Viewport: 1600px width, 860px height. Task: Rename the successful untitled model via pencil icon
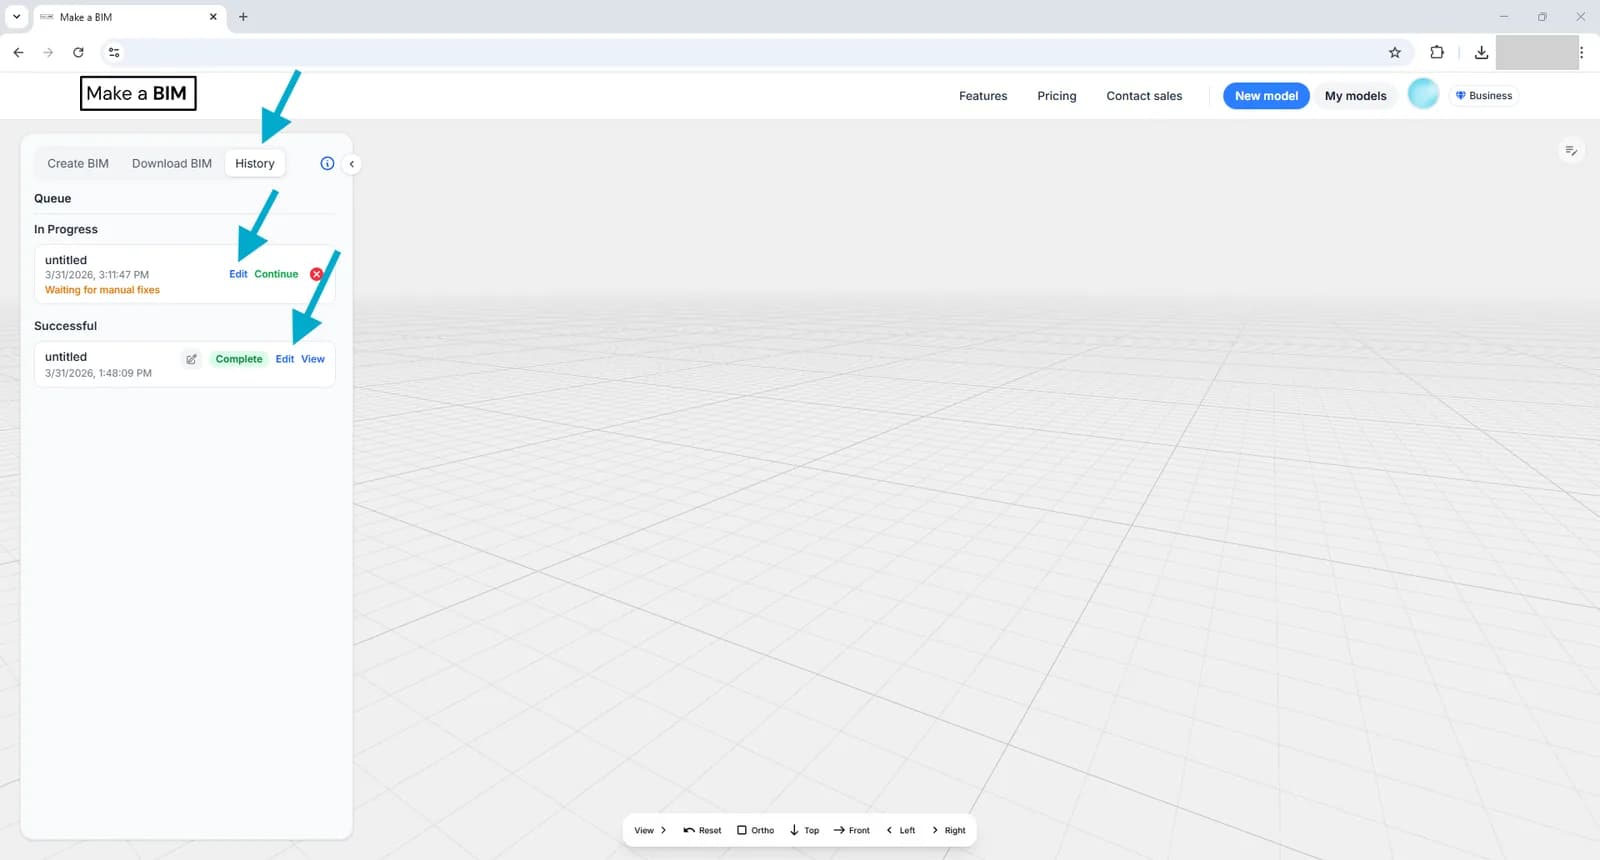(x=191, y=359)
